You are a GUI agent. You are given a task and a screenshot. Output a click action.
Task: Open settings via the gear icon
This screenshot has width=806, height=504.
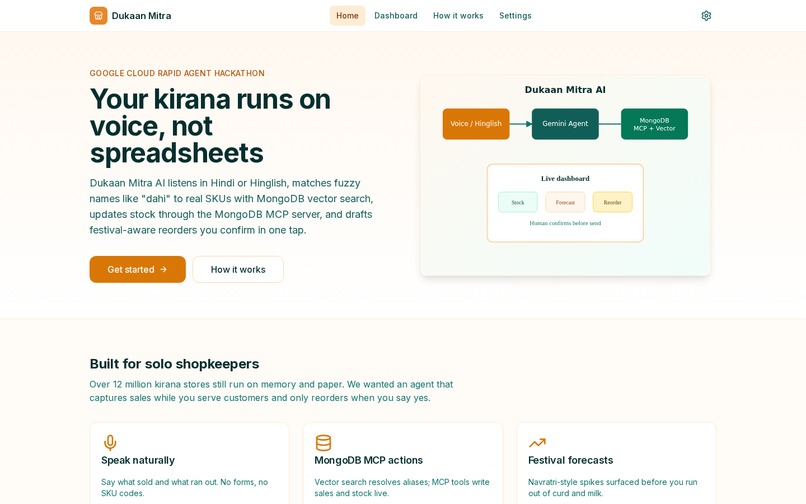coord(706,15)
